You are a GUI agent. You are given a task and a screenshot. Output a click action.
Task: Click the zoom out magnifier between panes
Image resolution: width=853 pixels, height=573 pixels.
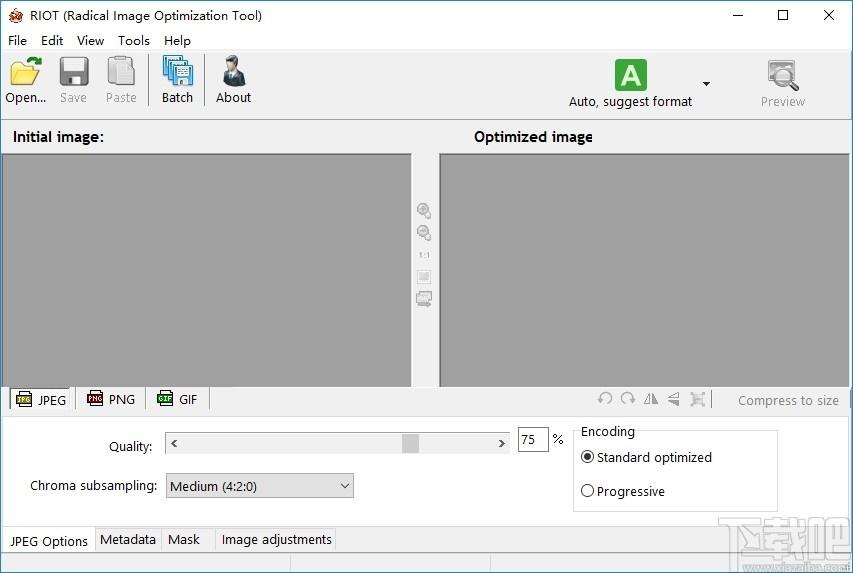pyautogui.click(x=424, y=233)
